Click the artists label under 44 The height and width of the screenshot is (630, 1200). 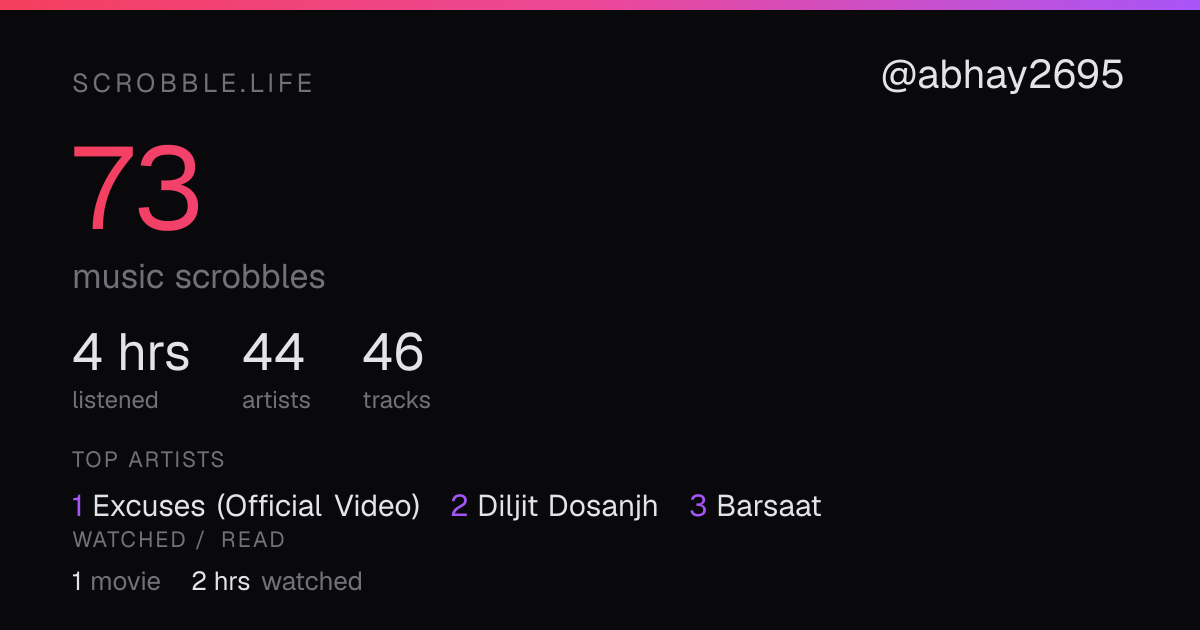(x=276, y=400)
